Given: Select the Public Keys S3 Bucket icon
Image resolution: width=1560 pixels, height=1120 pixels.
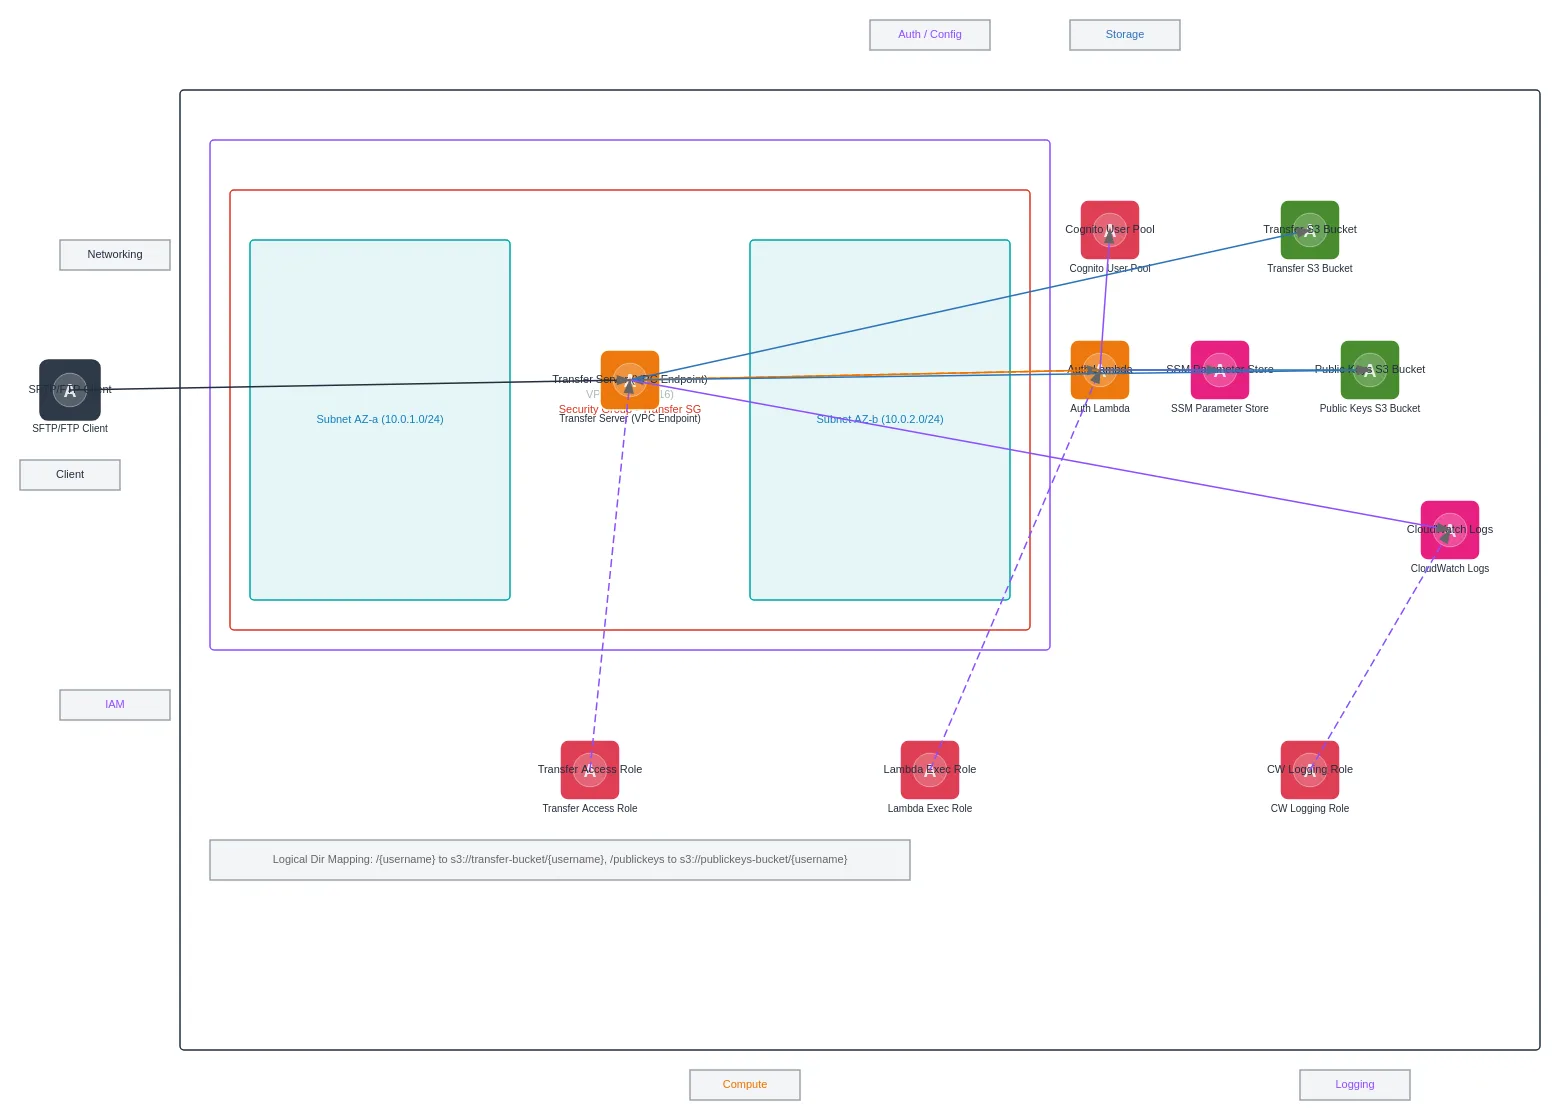Looking at the screenshot, I should tap(1370, 370).
